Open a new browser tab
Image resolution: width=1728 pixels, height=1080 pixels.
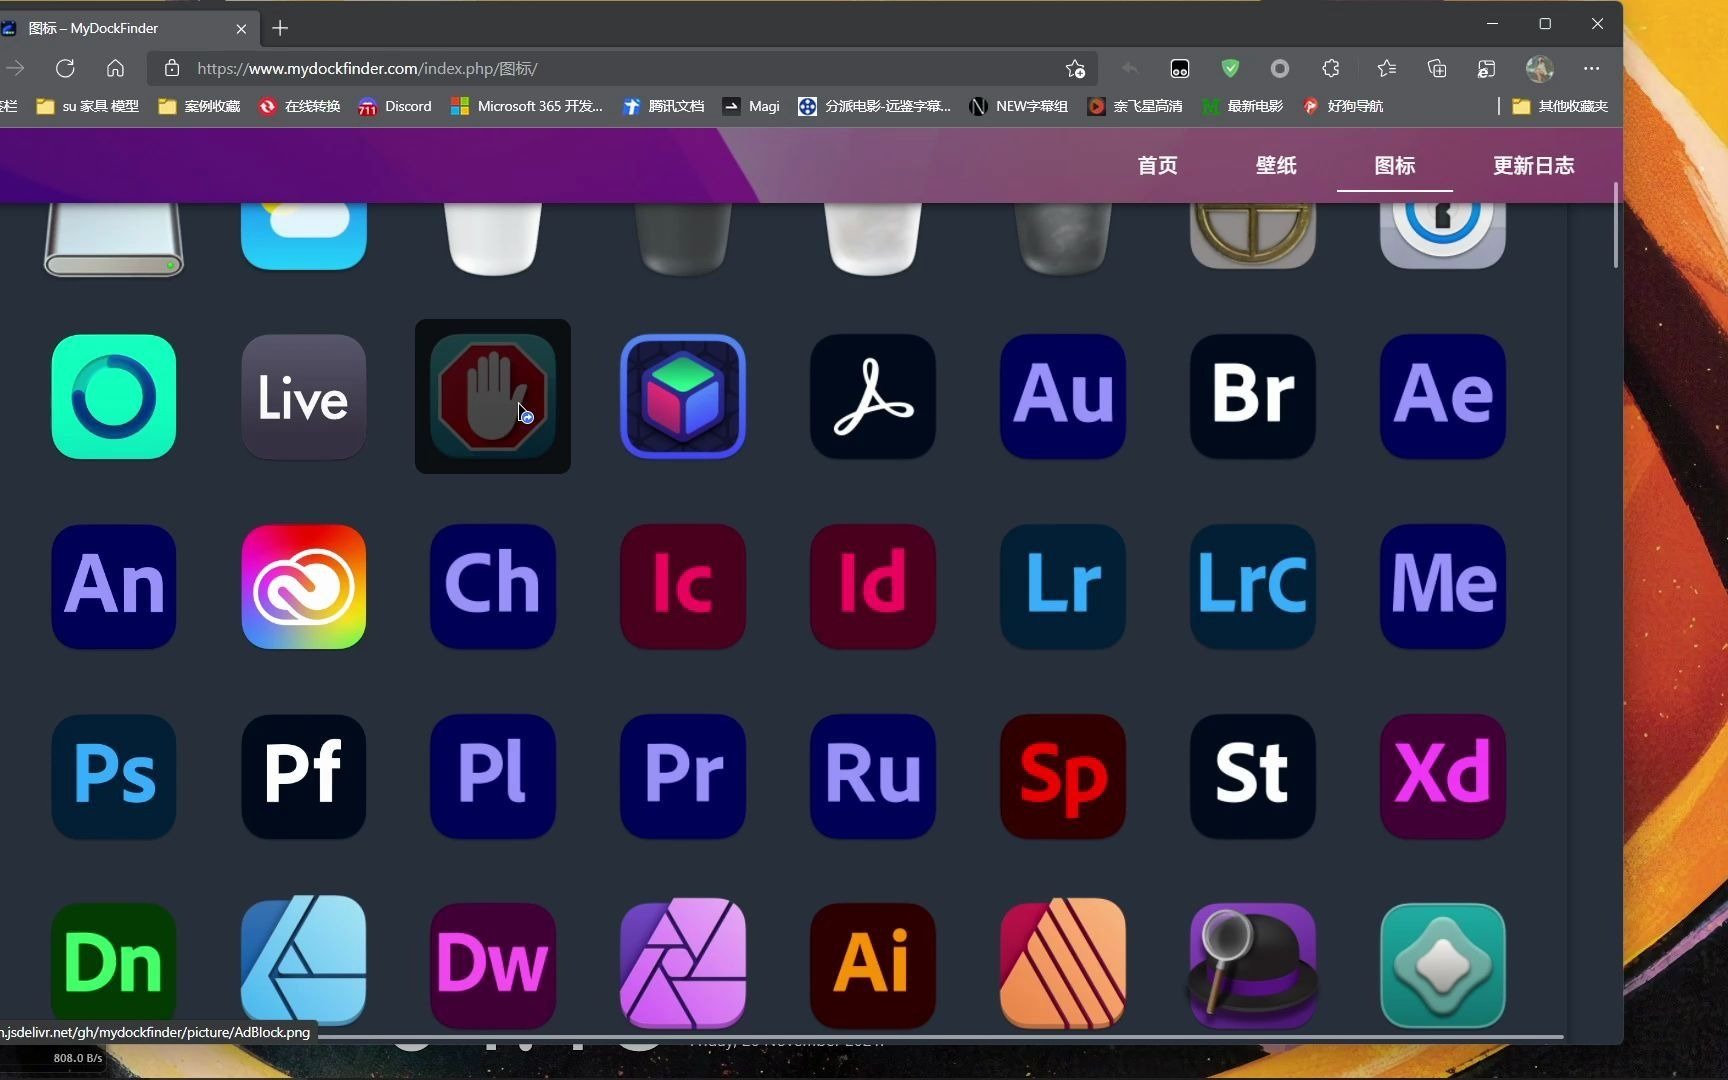(x=280, y=28)
